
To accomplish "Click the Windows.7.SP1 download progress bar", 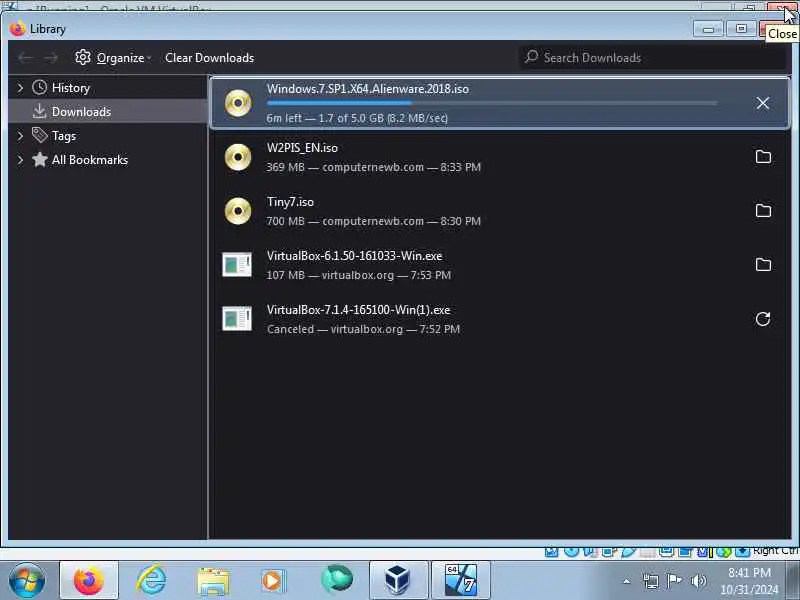I will [x=492, y=103].
